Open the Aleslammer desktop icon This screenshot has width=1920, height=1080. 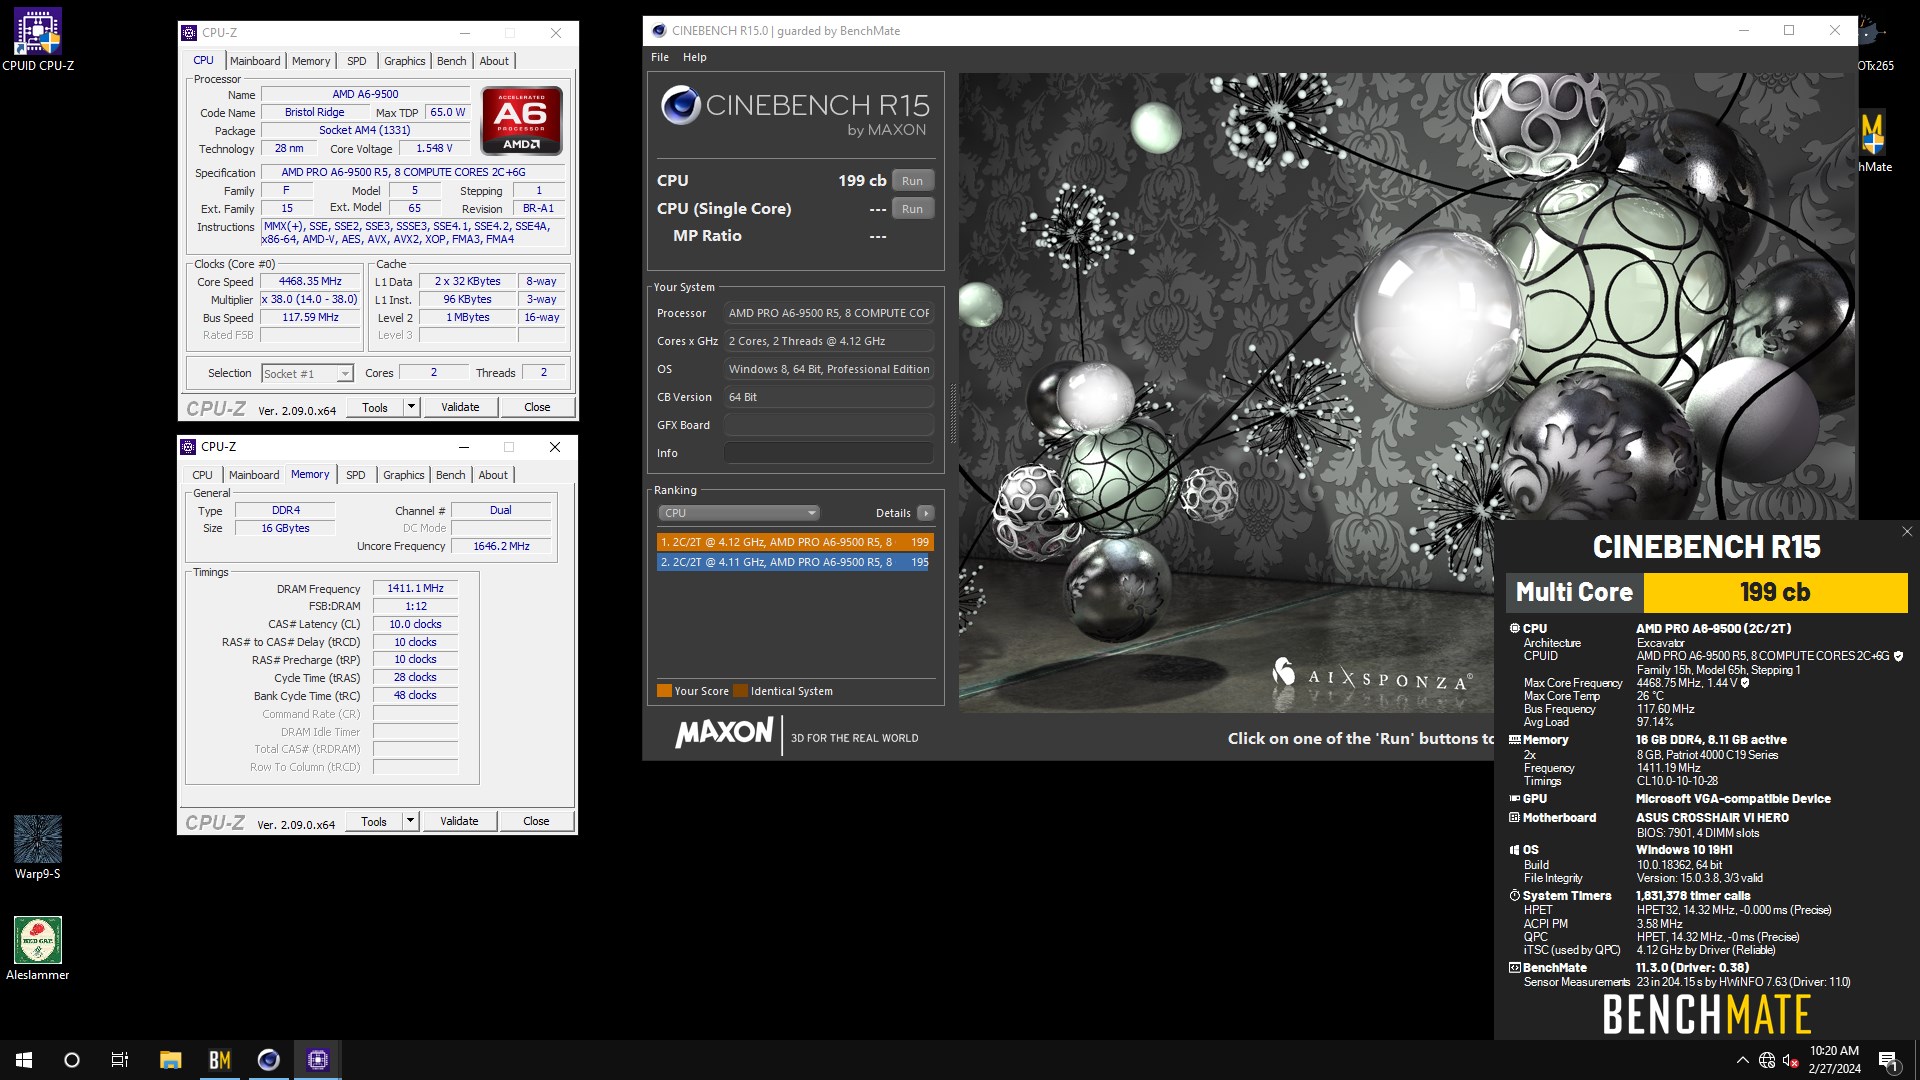pos(38,948)
